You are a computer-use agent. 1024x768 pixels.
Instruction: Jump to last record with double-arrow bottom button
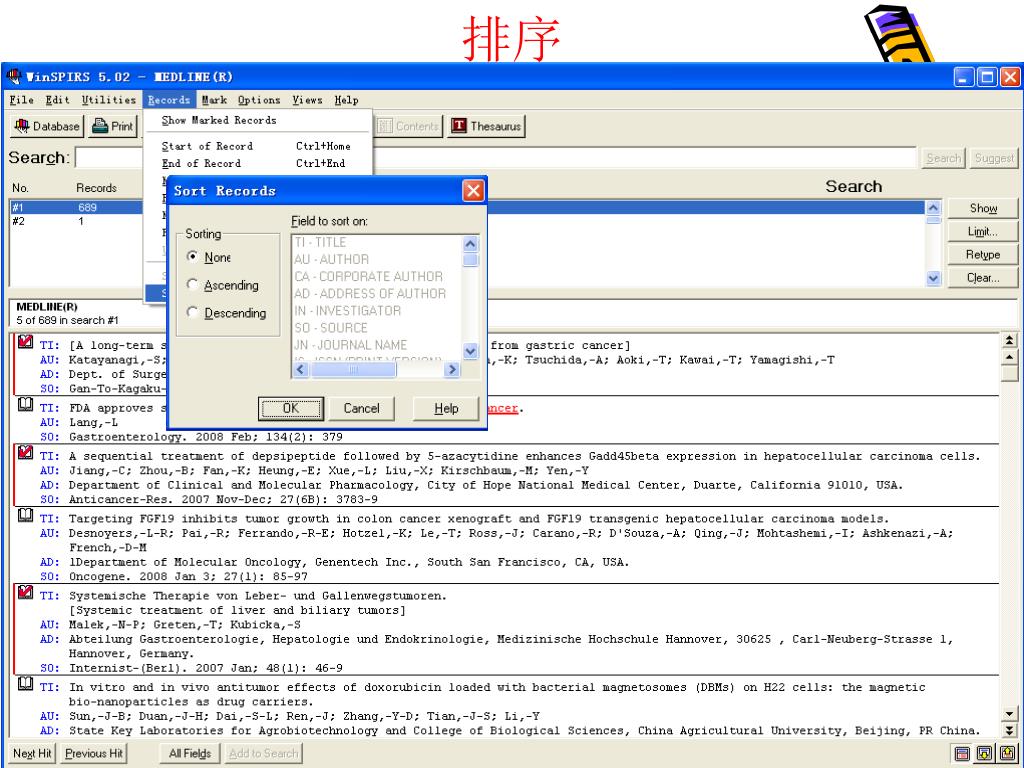tap(1010, 731)
